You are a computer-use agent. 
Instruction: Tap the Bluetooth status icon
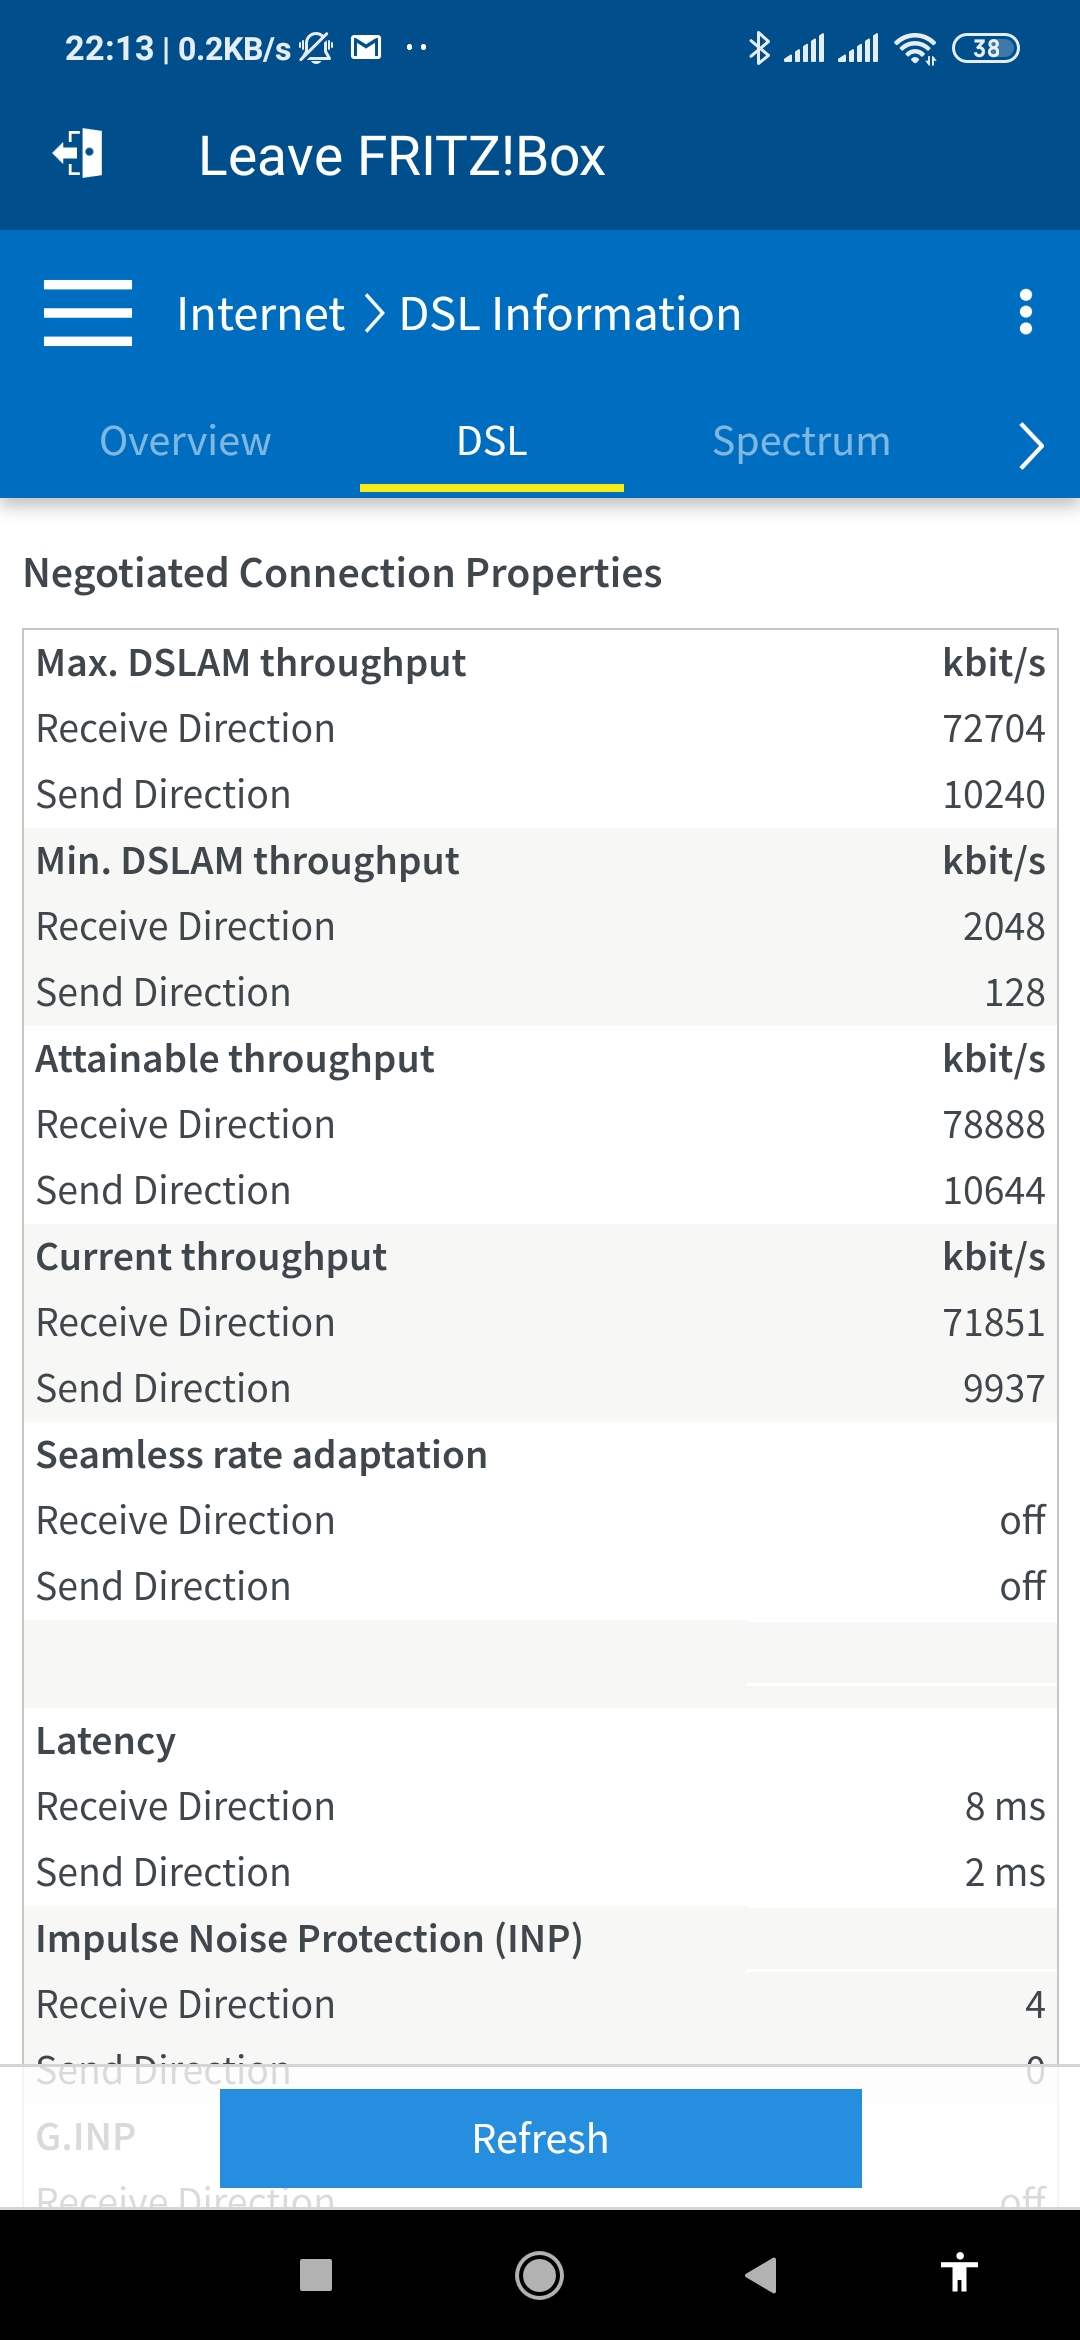tap(759, 48)
